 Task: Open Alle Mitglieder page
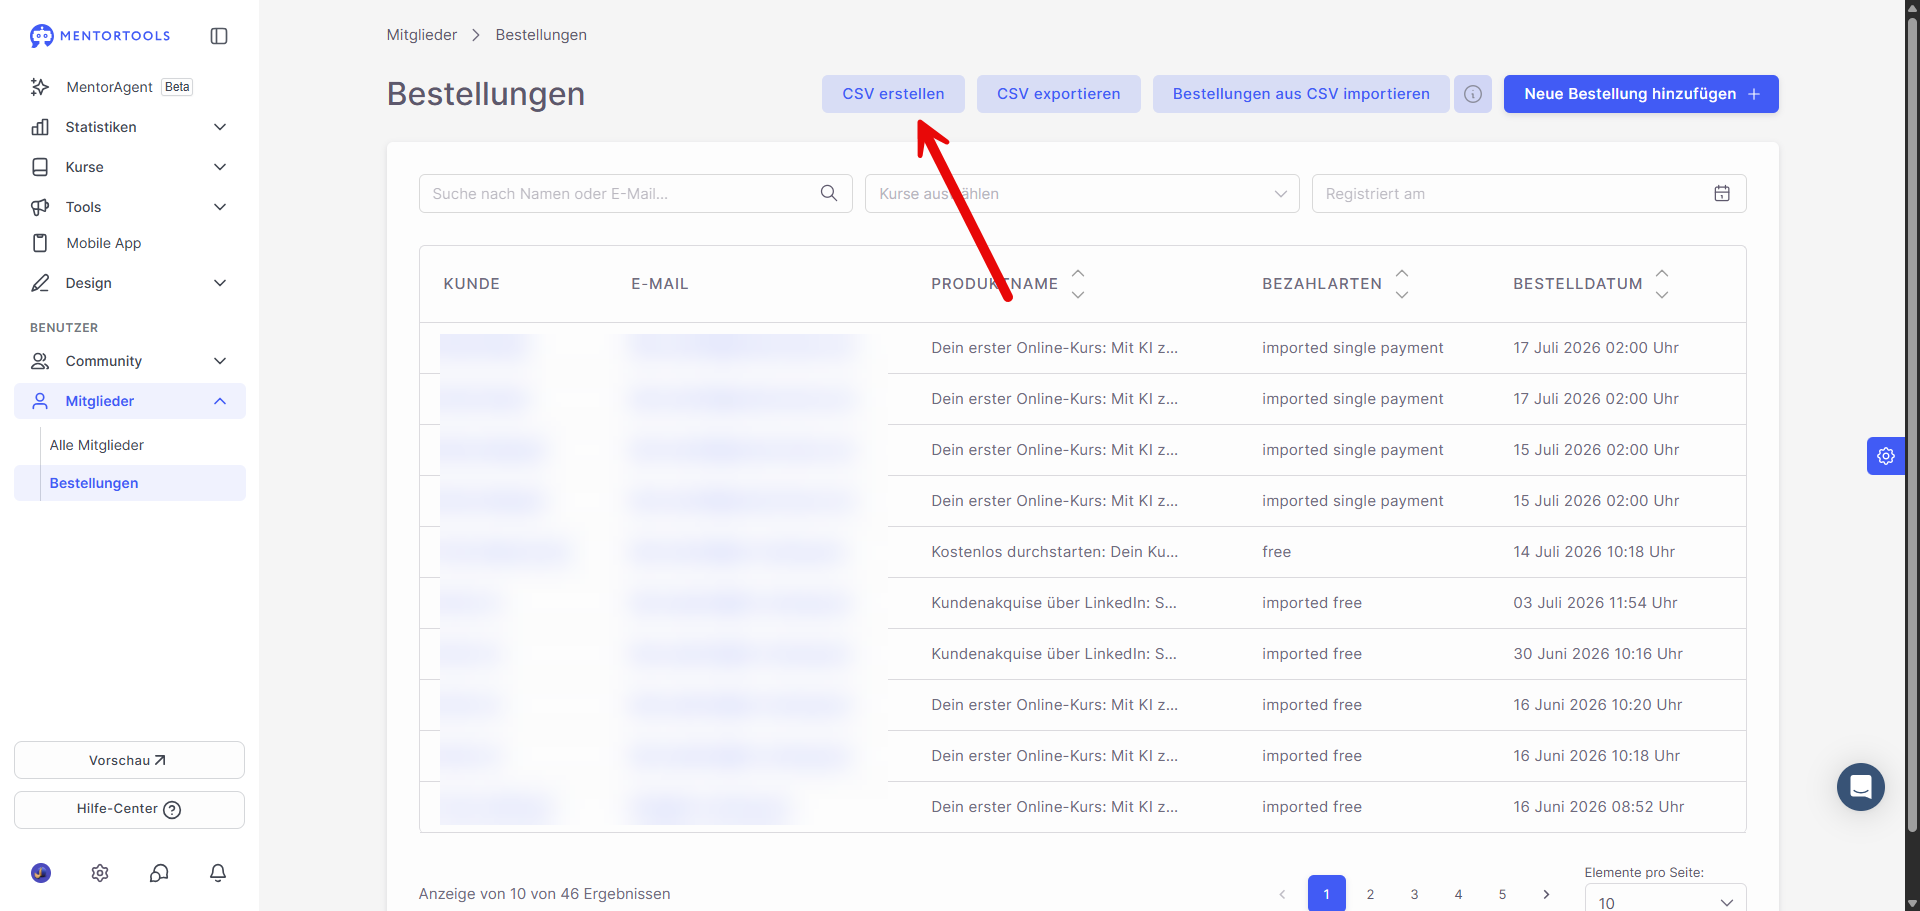tap(97, 445)
